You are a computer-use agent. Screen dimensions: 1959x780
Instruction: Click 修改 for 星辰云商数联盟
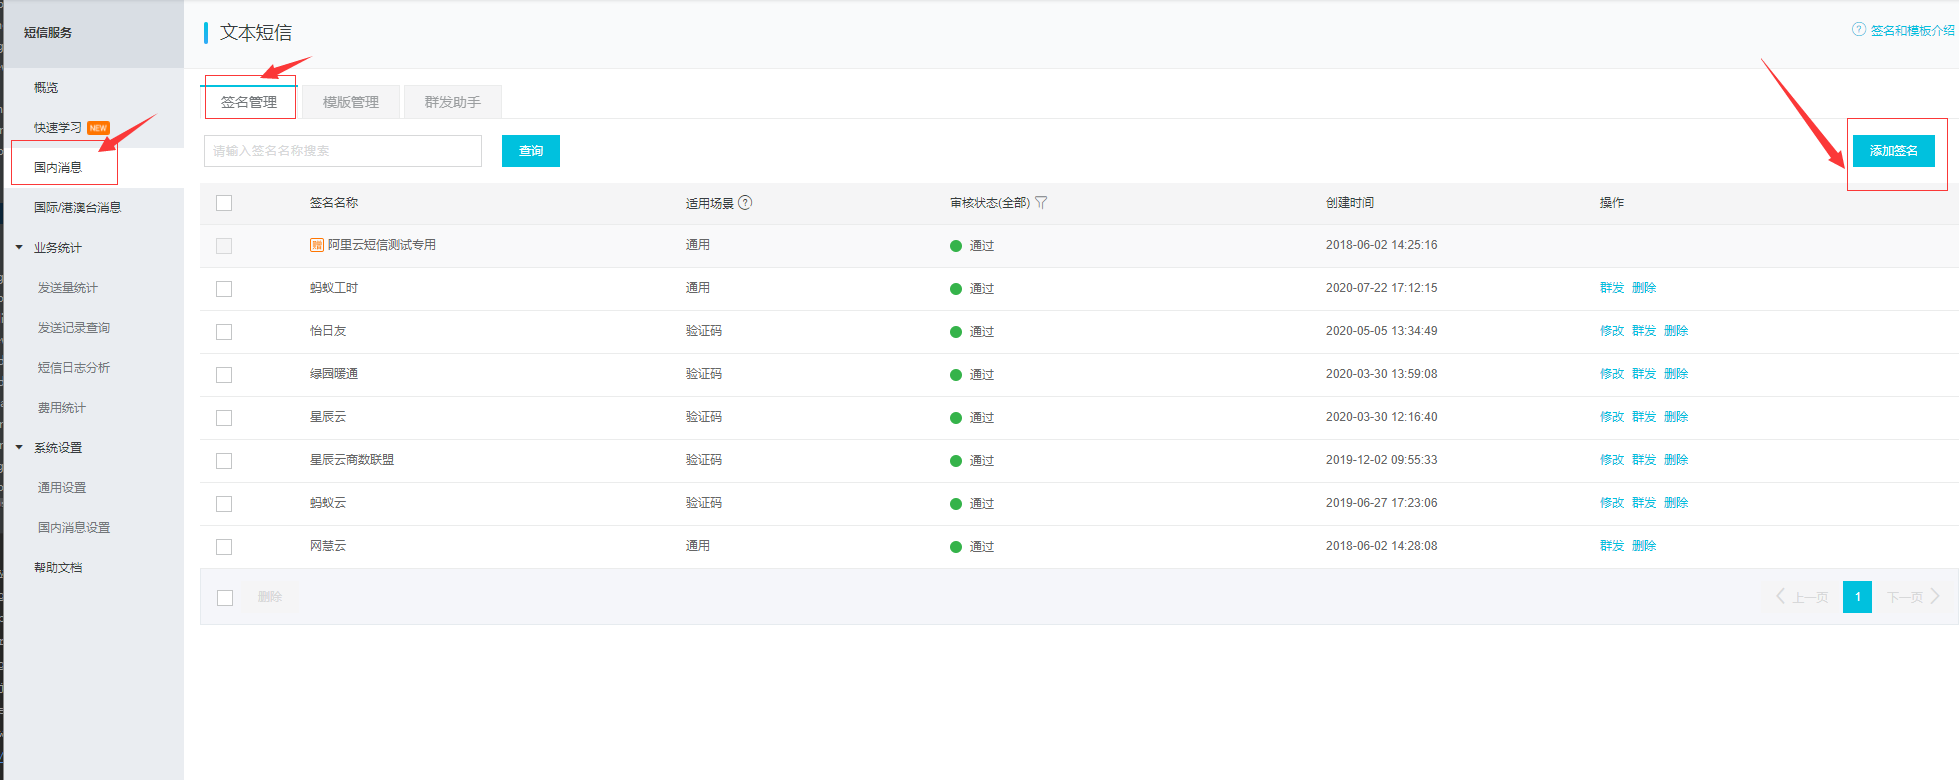coord(1612,460)
